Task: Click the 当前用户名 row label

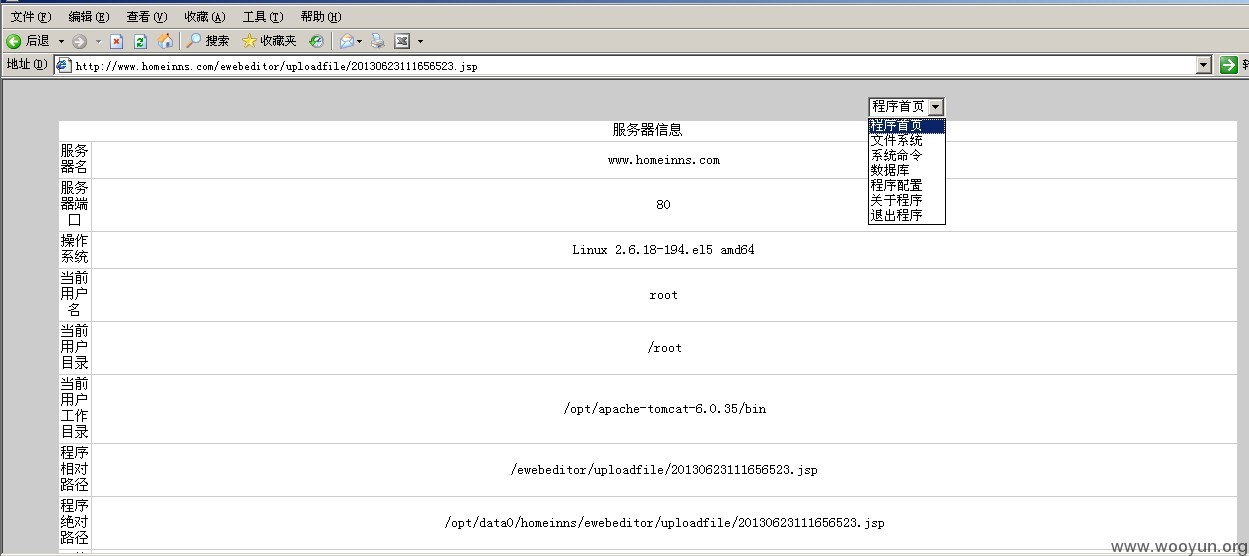Action: (74, 295)
